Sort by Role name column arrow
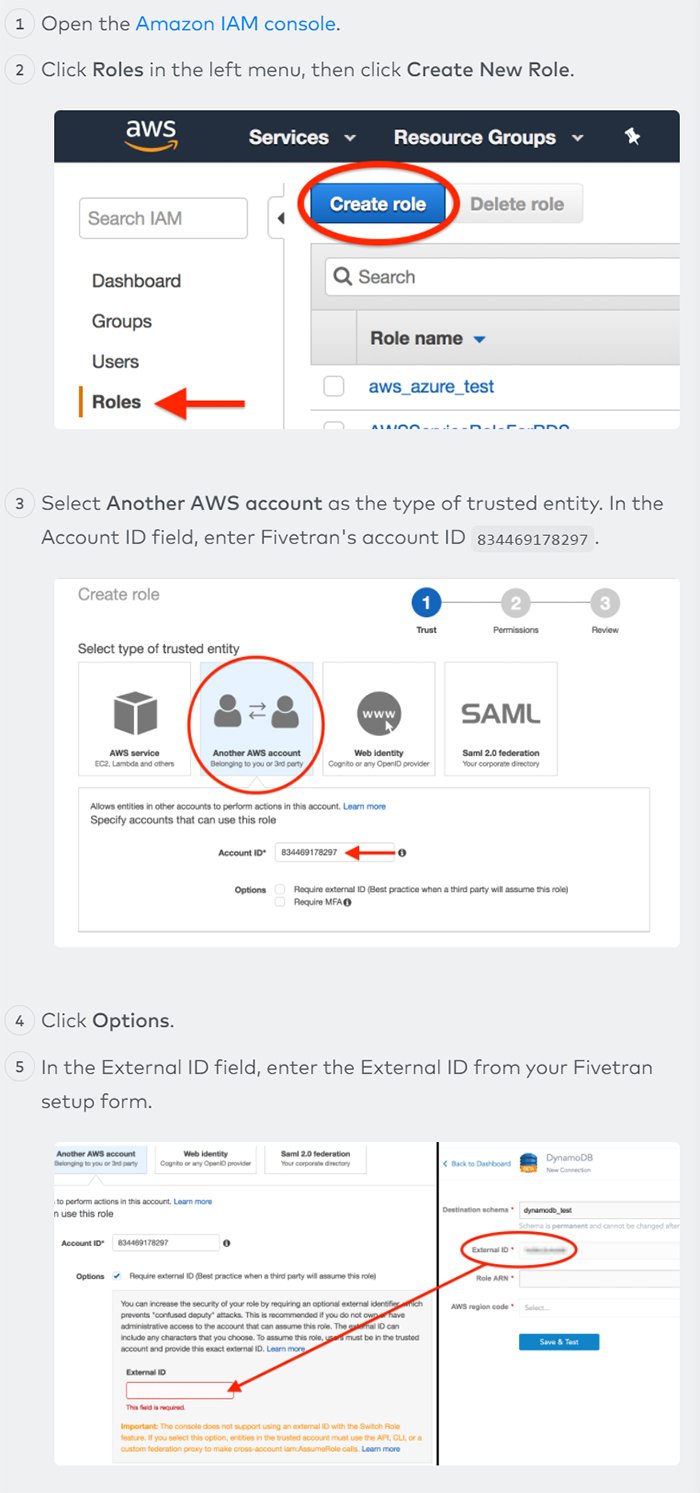 (x=480, y=339)
